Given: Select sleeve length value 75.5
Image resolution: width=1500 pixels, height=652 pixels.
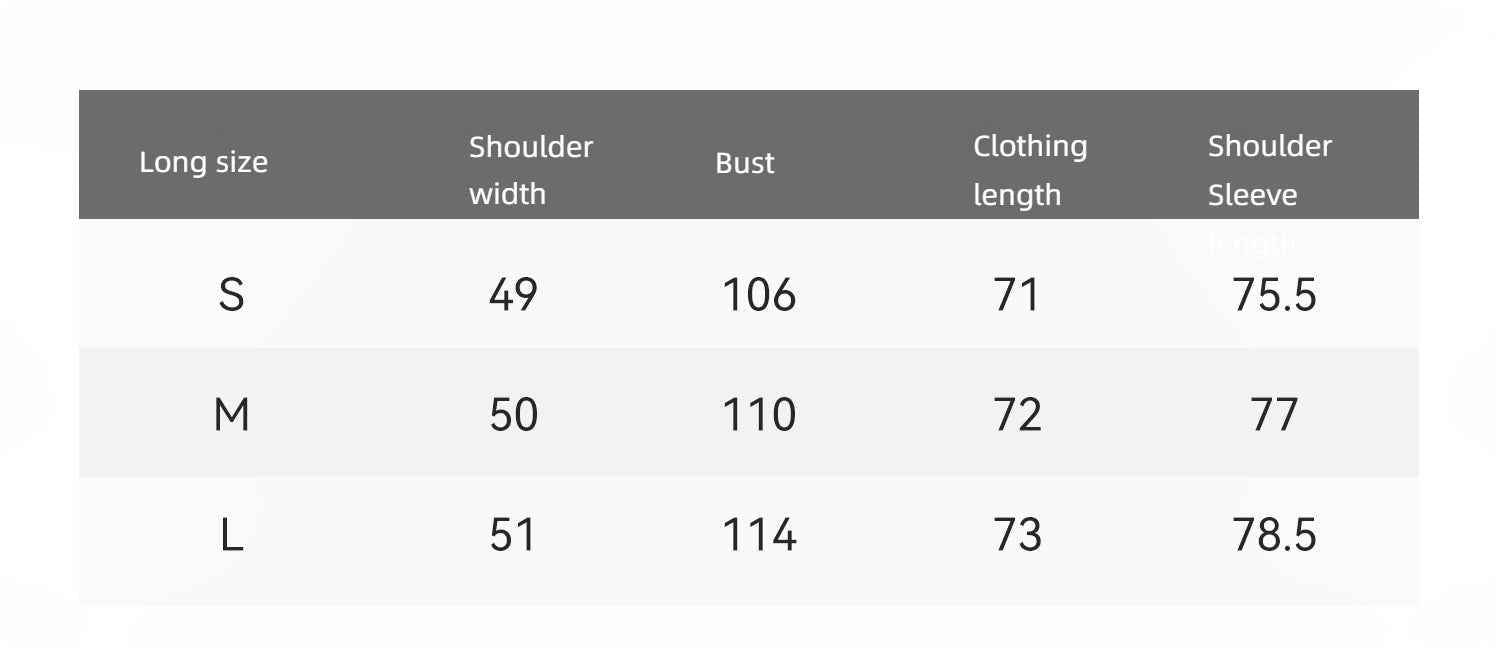Looking at the screenshot, I should click(1274, 295).
